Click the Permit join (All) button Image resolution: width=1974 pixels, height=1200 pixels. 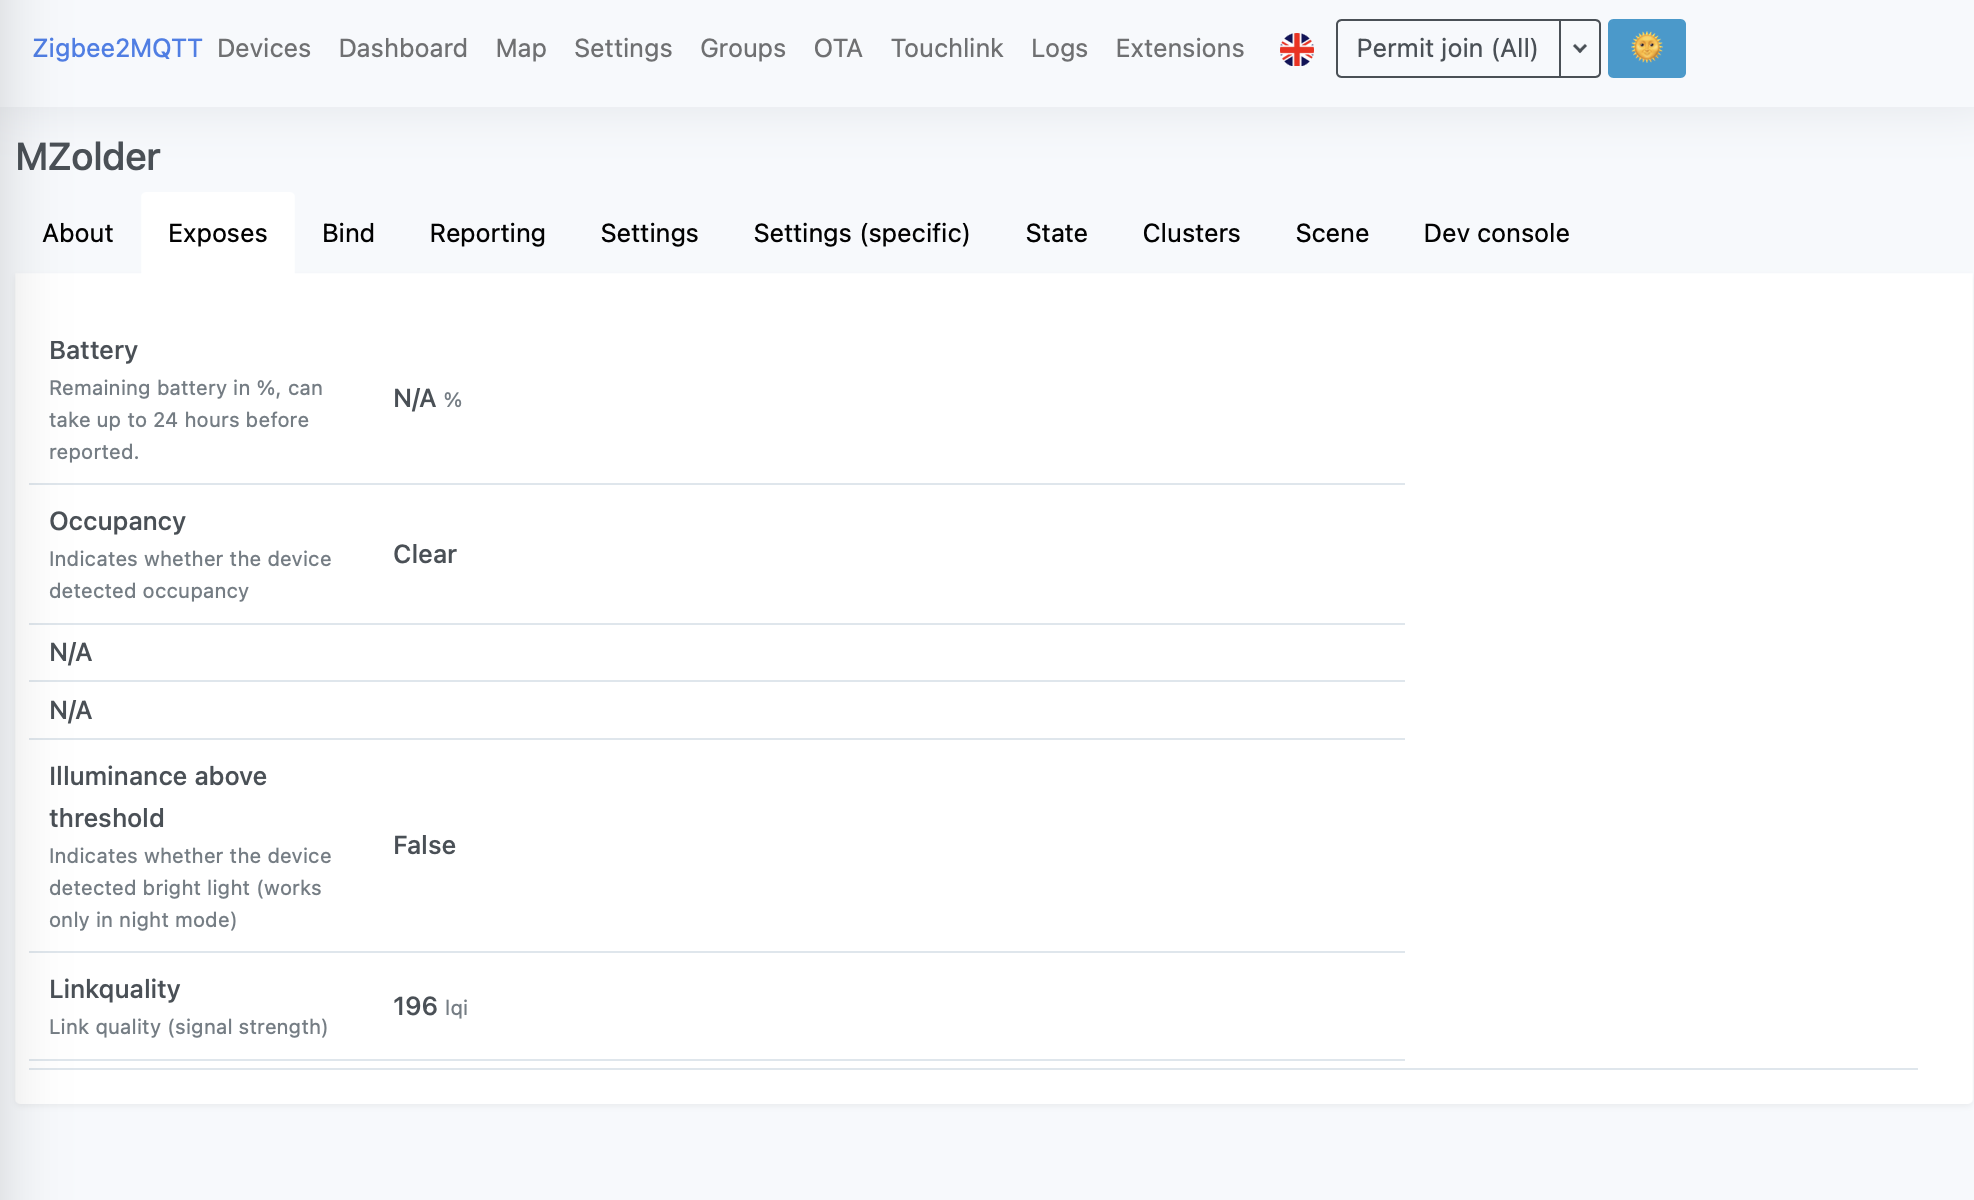tap(1447, 48)
